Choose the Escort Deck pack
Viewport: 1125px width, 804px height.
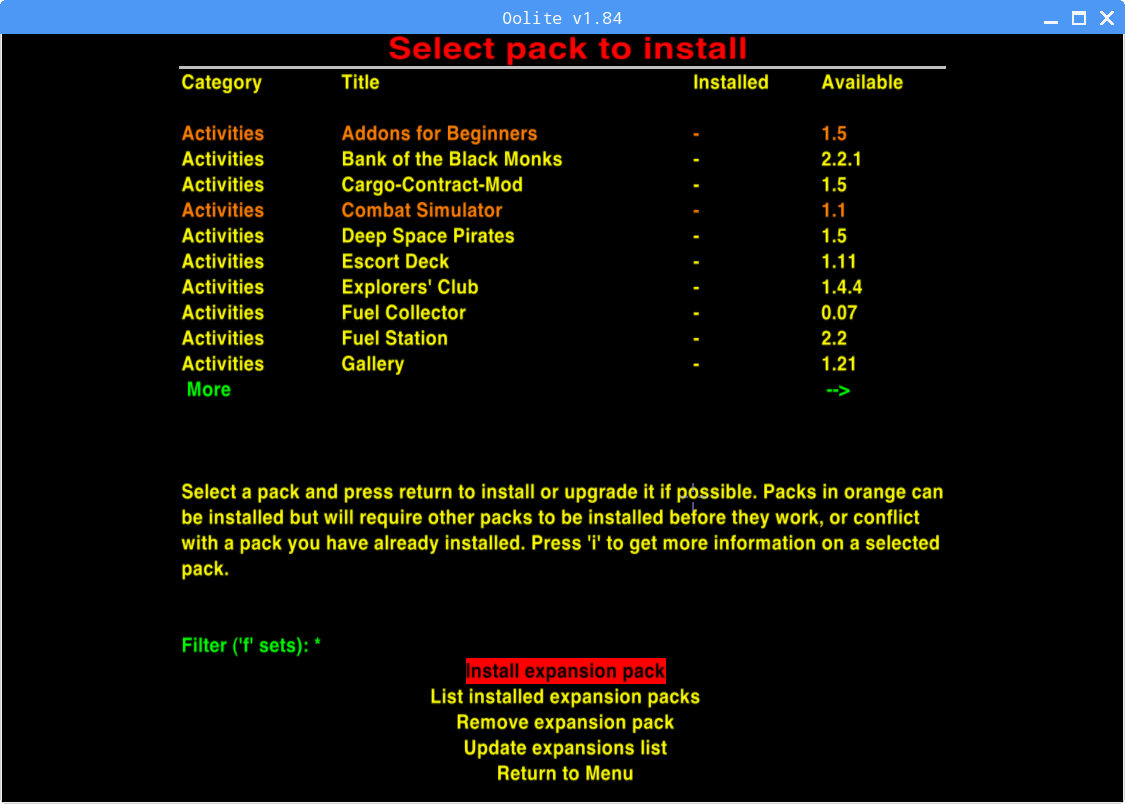point(395,262)
